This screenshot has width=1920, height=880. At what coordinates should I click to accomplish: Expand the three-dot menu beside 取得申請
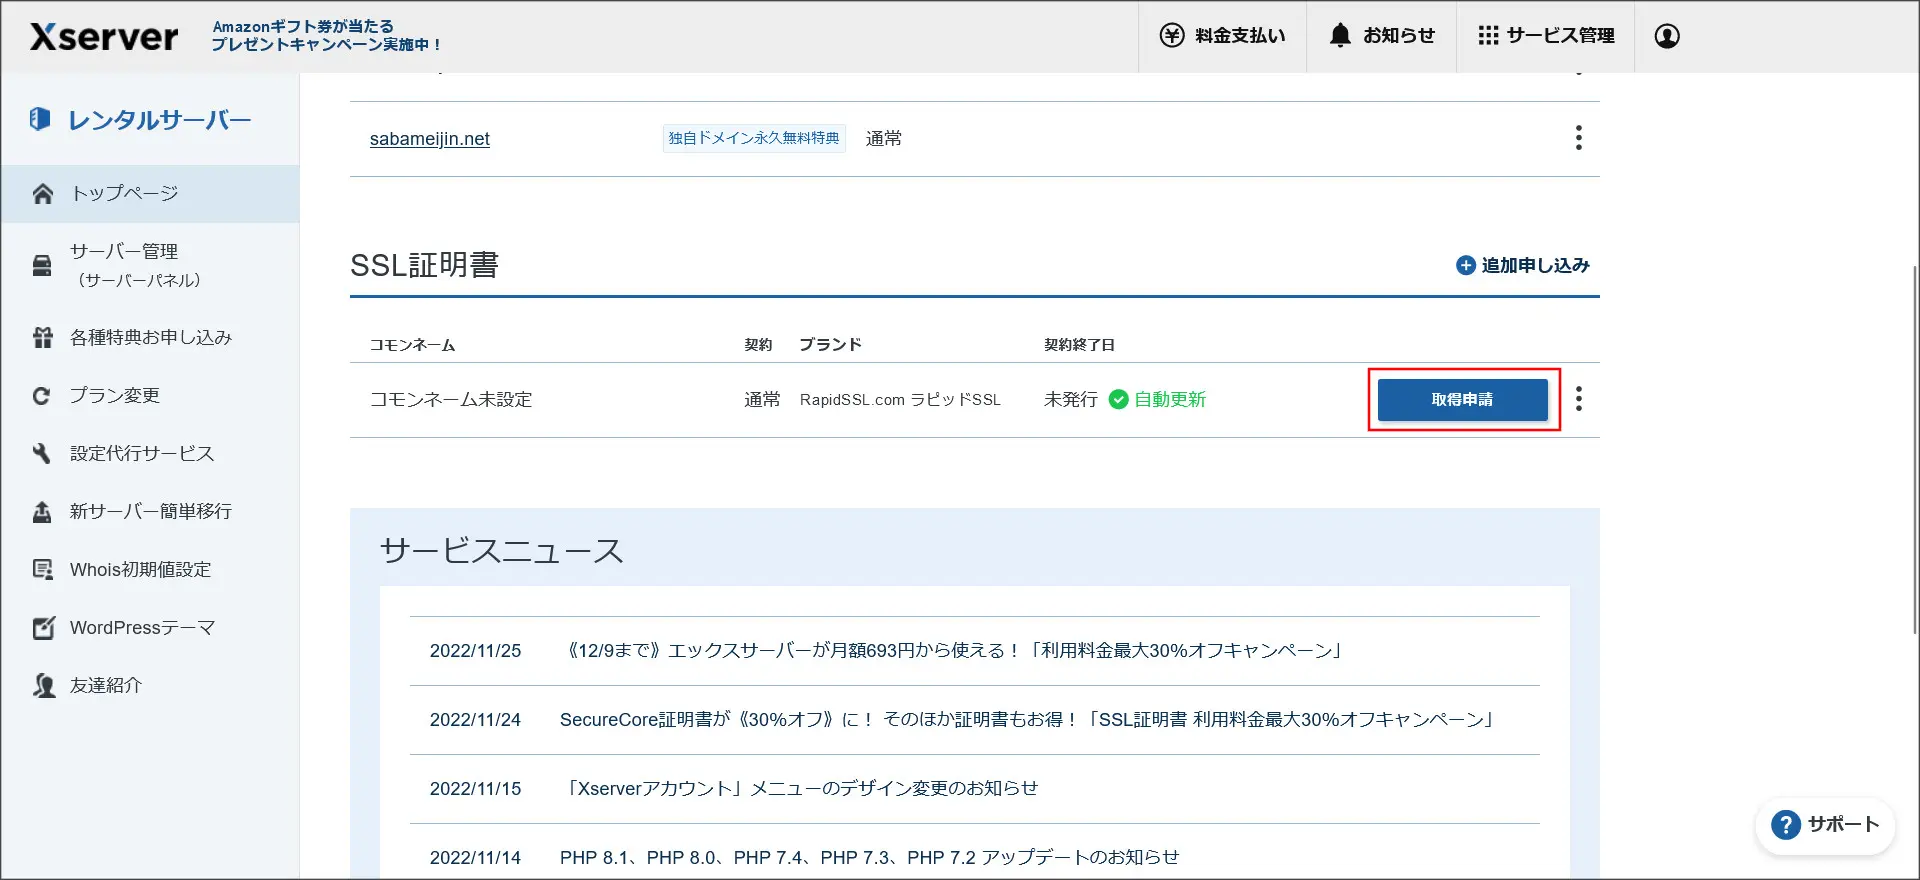(1578, 399)
